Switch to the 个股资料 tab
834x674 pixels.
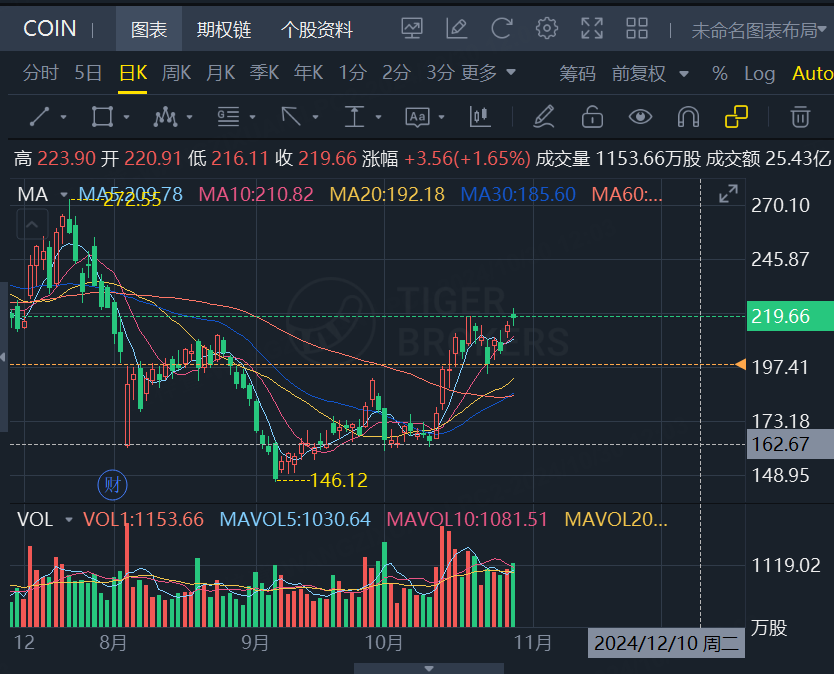pyautogui.click(x=316, y=28)
